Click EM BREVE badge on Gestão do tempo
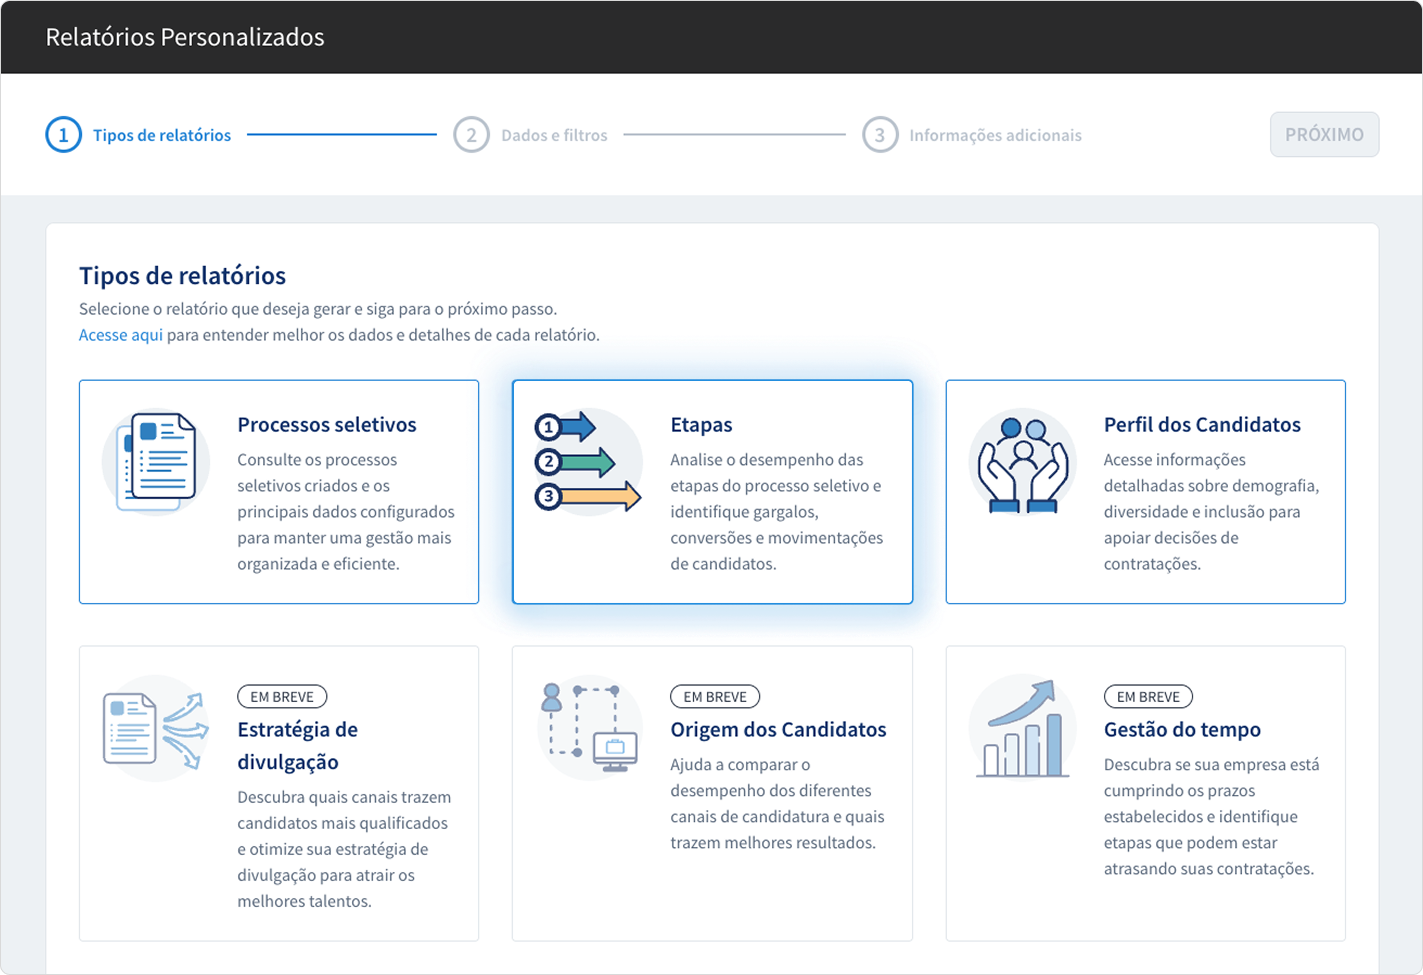Image resolution: width=1423 pixels, height=975 pixels. [1148, 697]
